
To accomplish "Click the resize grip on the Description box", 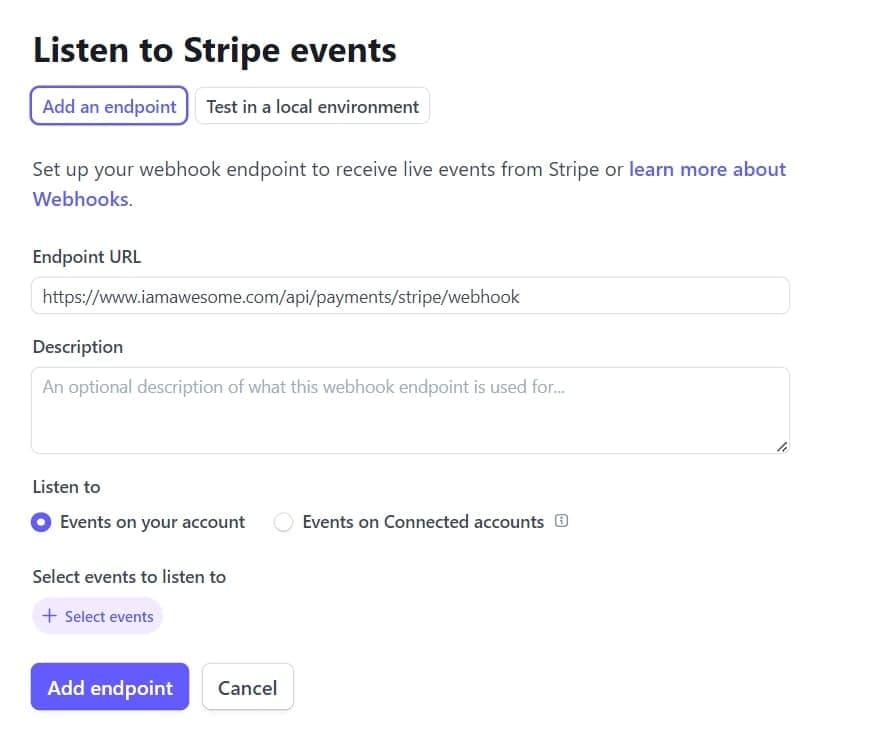I will (x=780, y=449).
